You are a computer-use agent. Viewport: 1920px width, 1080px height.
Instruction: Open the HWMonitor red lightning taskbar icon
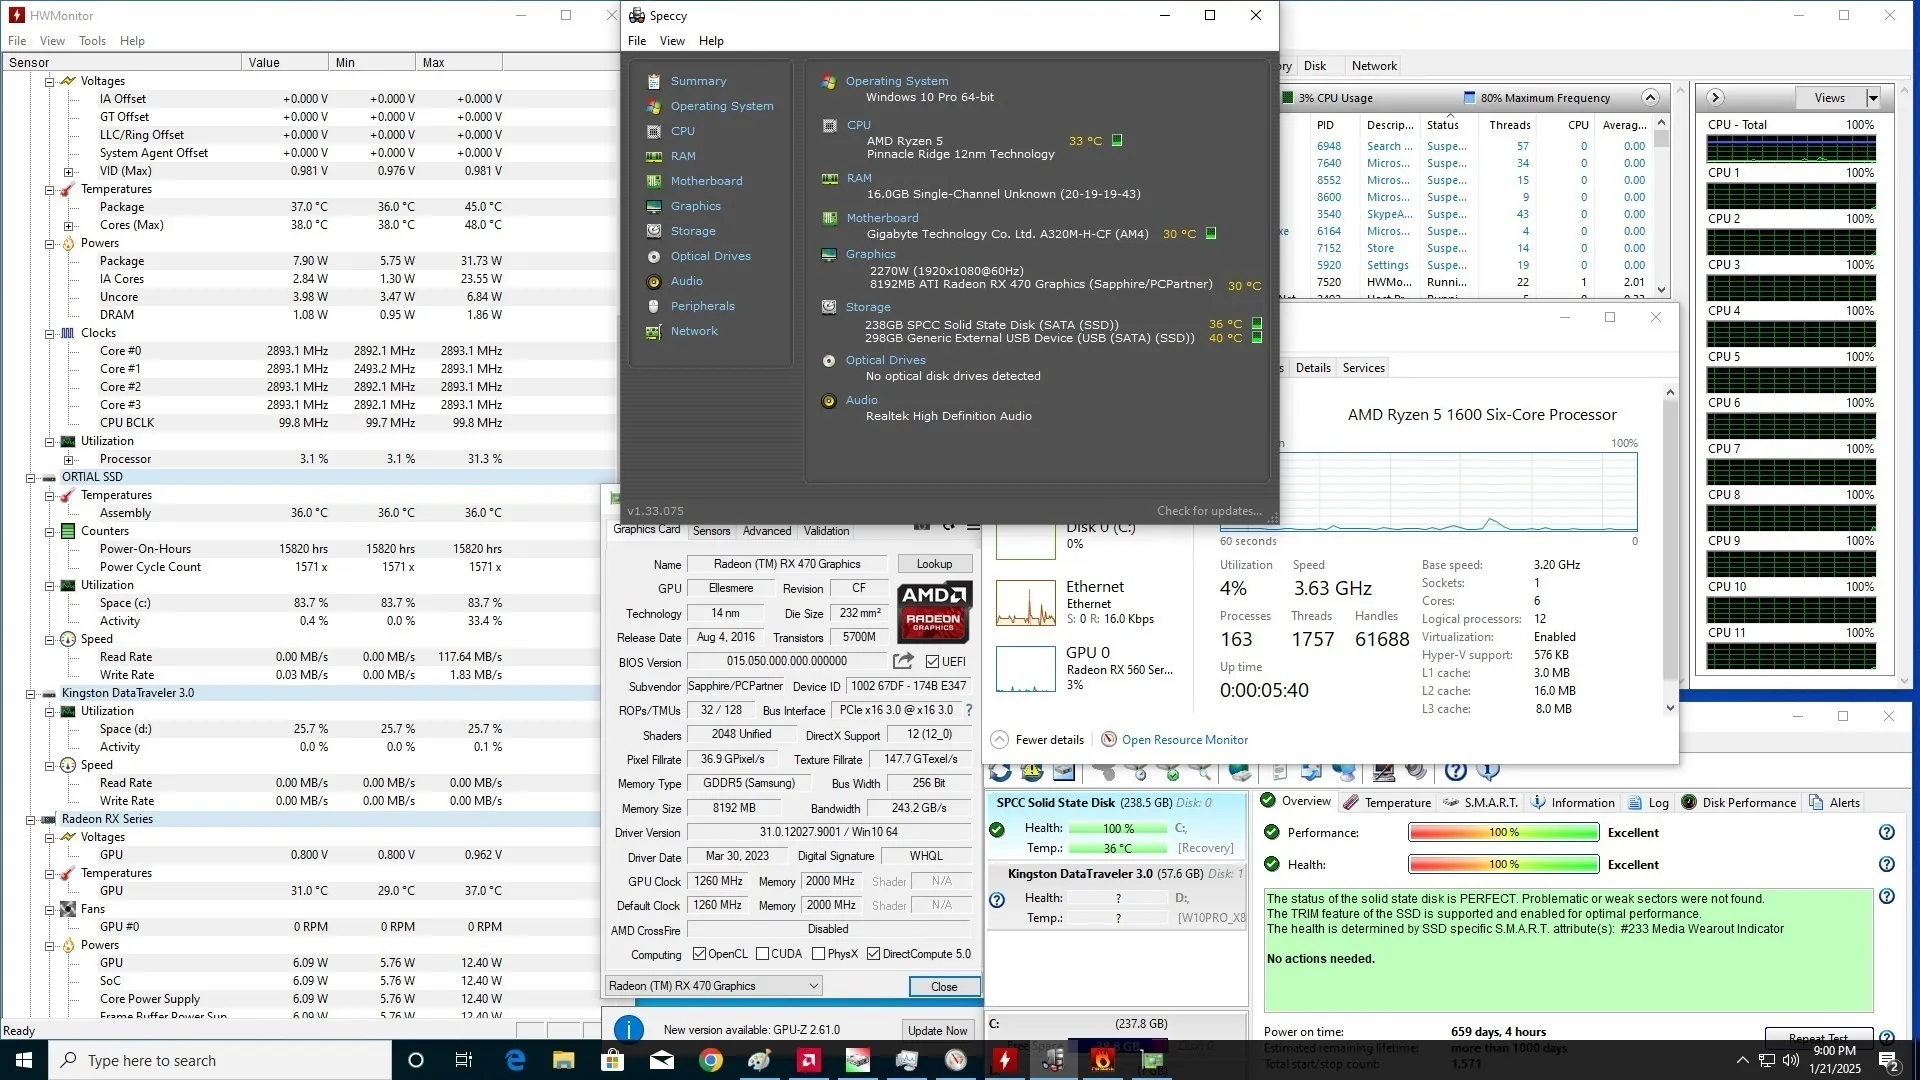point(1005,1060)
